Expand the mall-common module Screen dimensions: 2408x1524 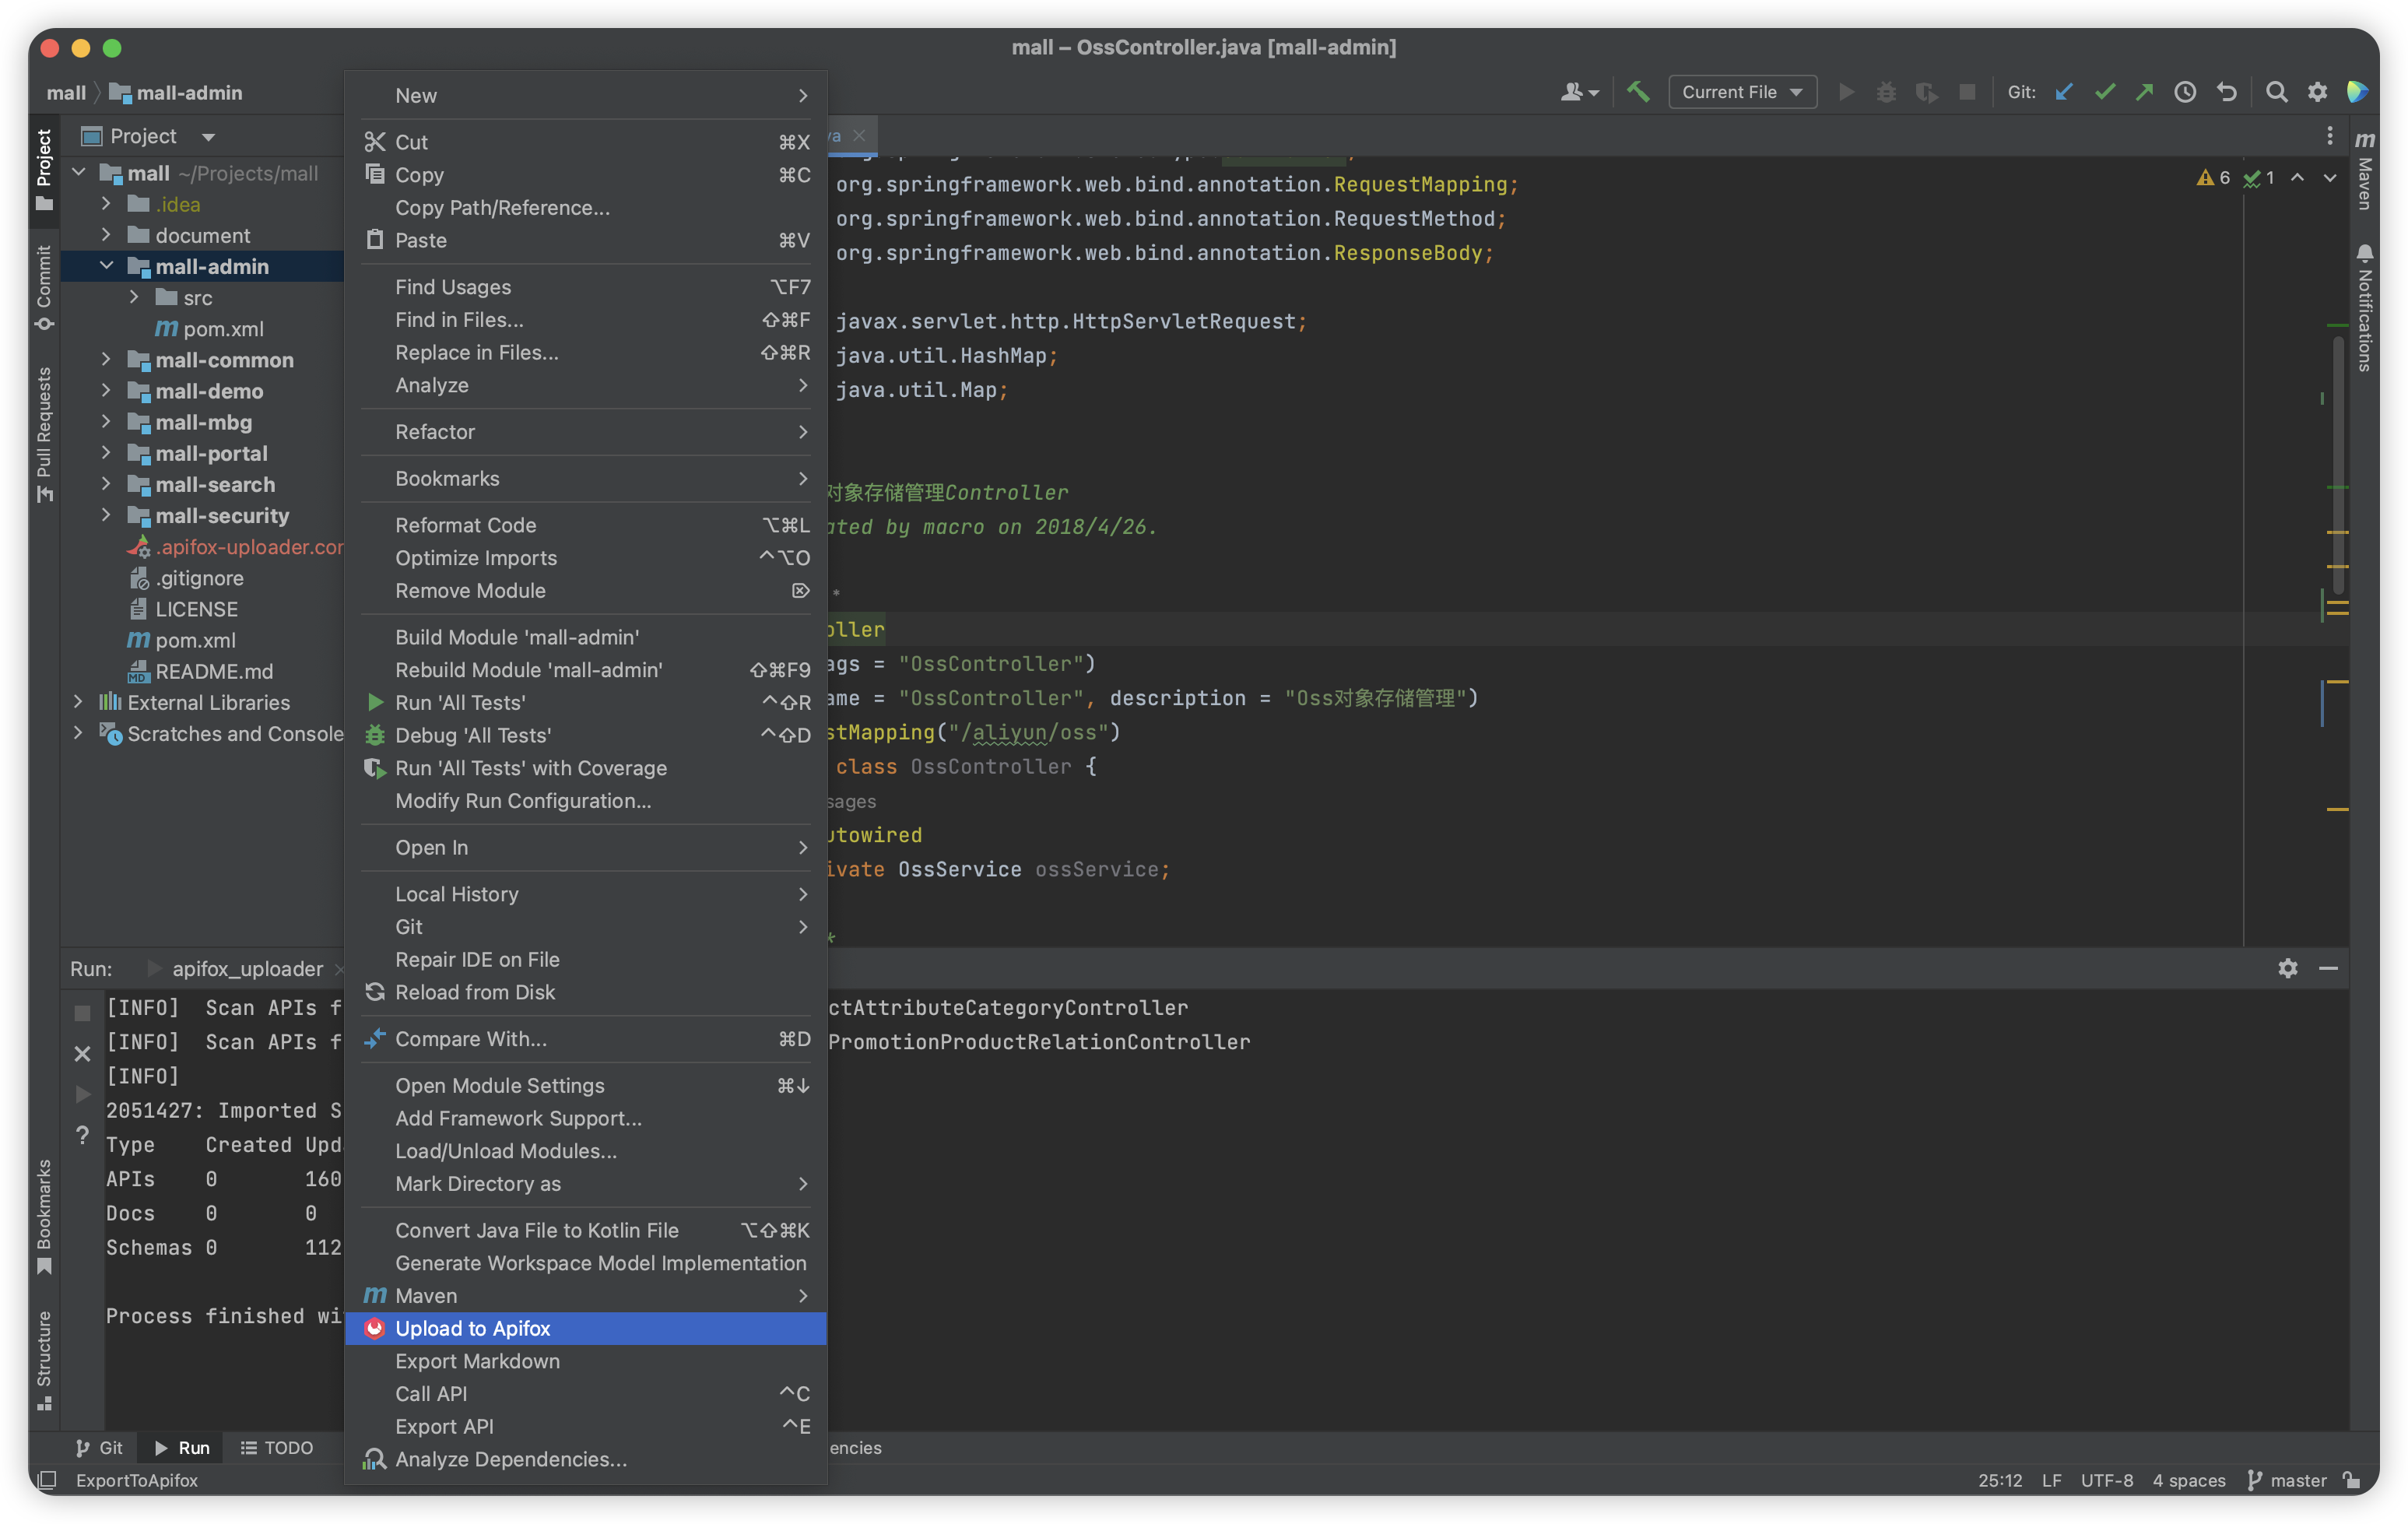pyautogui.click(x=106, y=359)
